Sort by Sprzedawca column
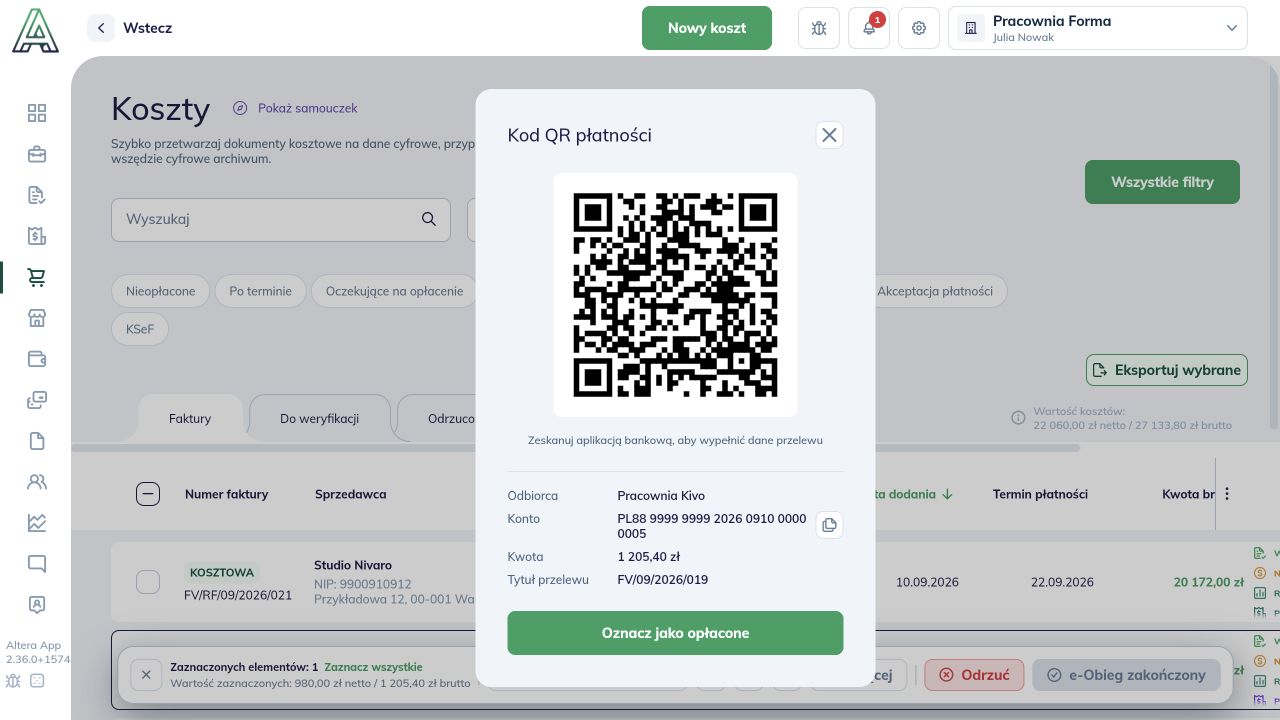 pyautogui.click(x=350, y=494)
